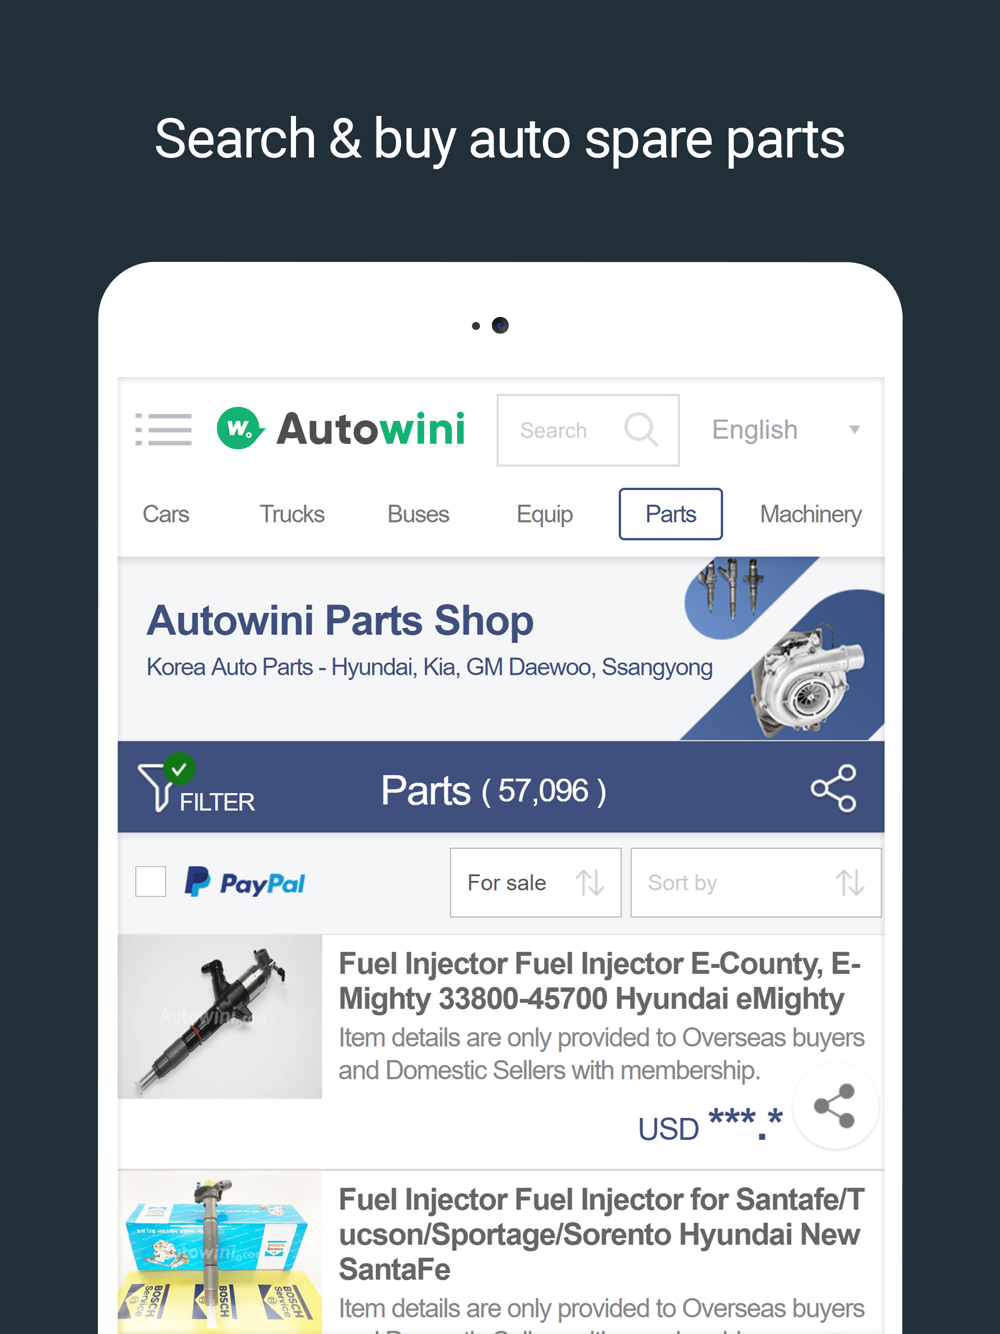Click the search magnifier icon

click(641, 430)
